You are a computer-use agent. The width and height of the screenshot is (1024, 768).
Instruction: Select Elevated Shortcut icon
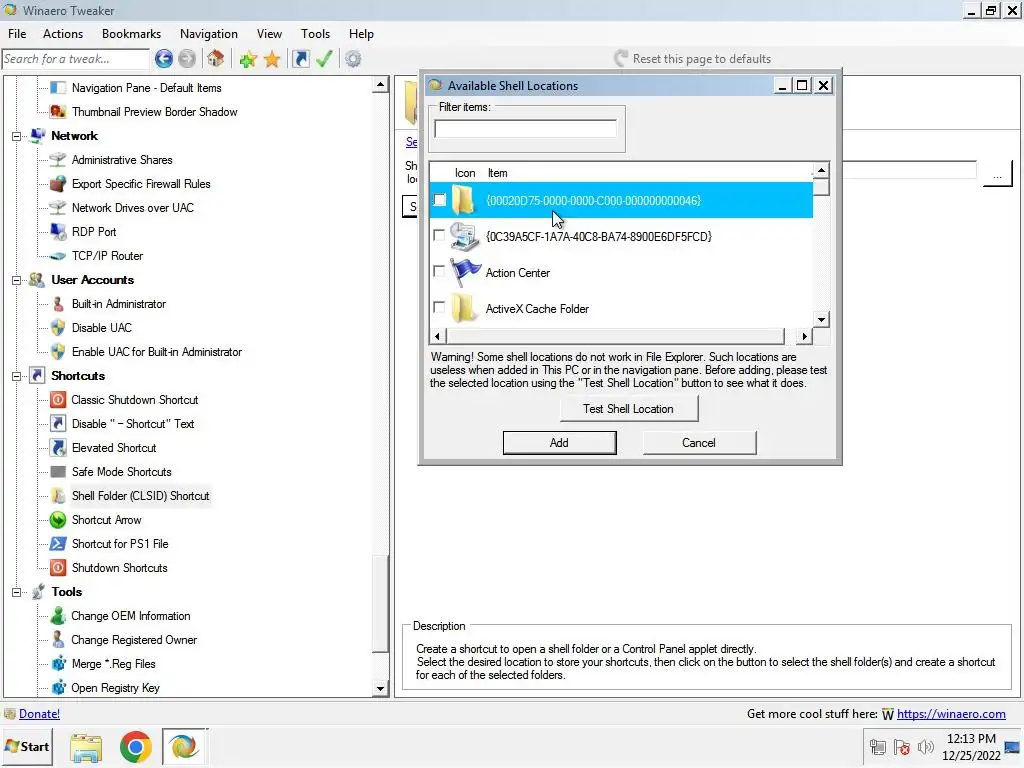pyautogui.click(x=58, y=448)
